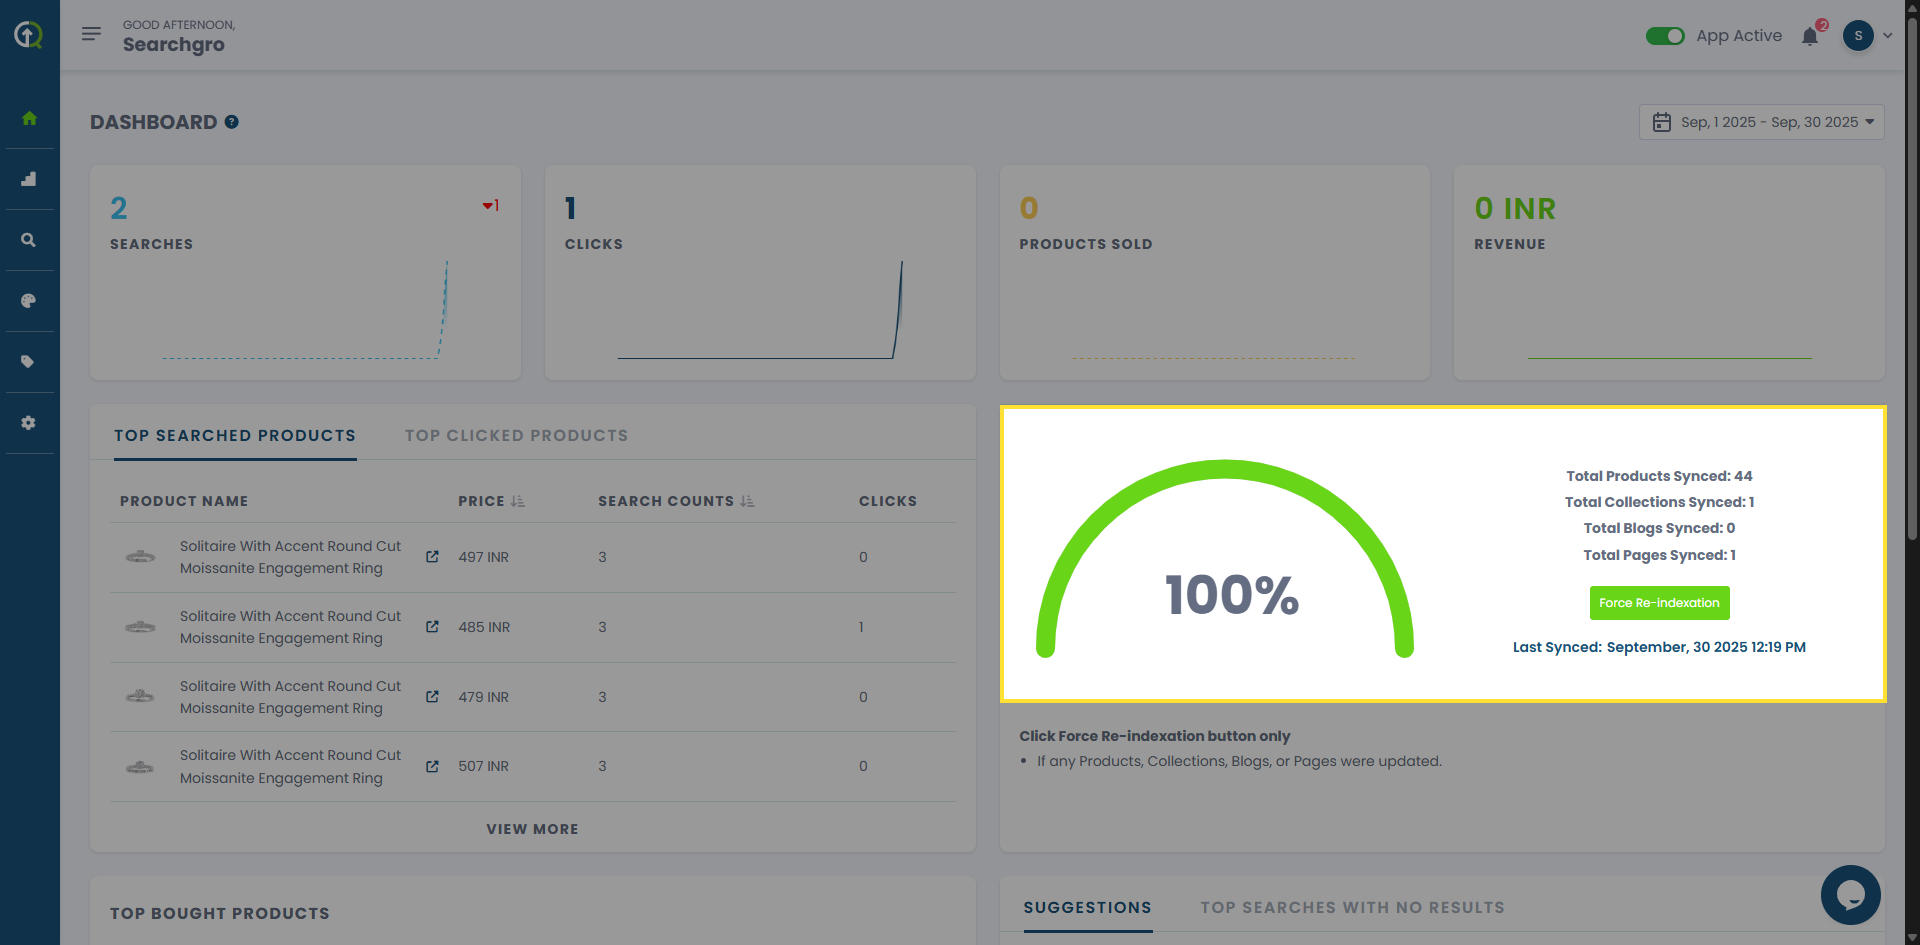Toggle the App Active switch

(x=1665, y=36)
